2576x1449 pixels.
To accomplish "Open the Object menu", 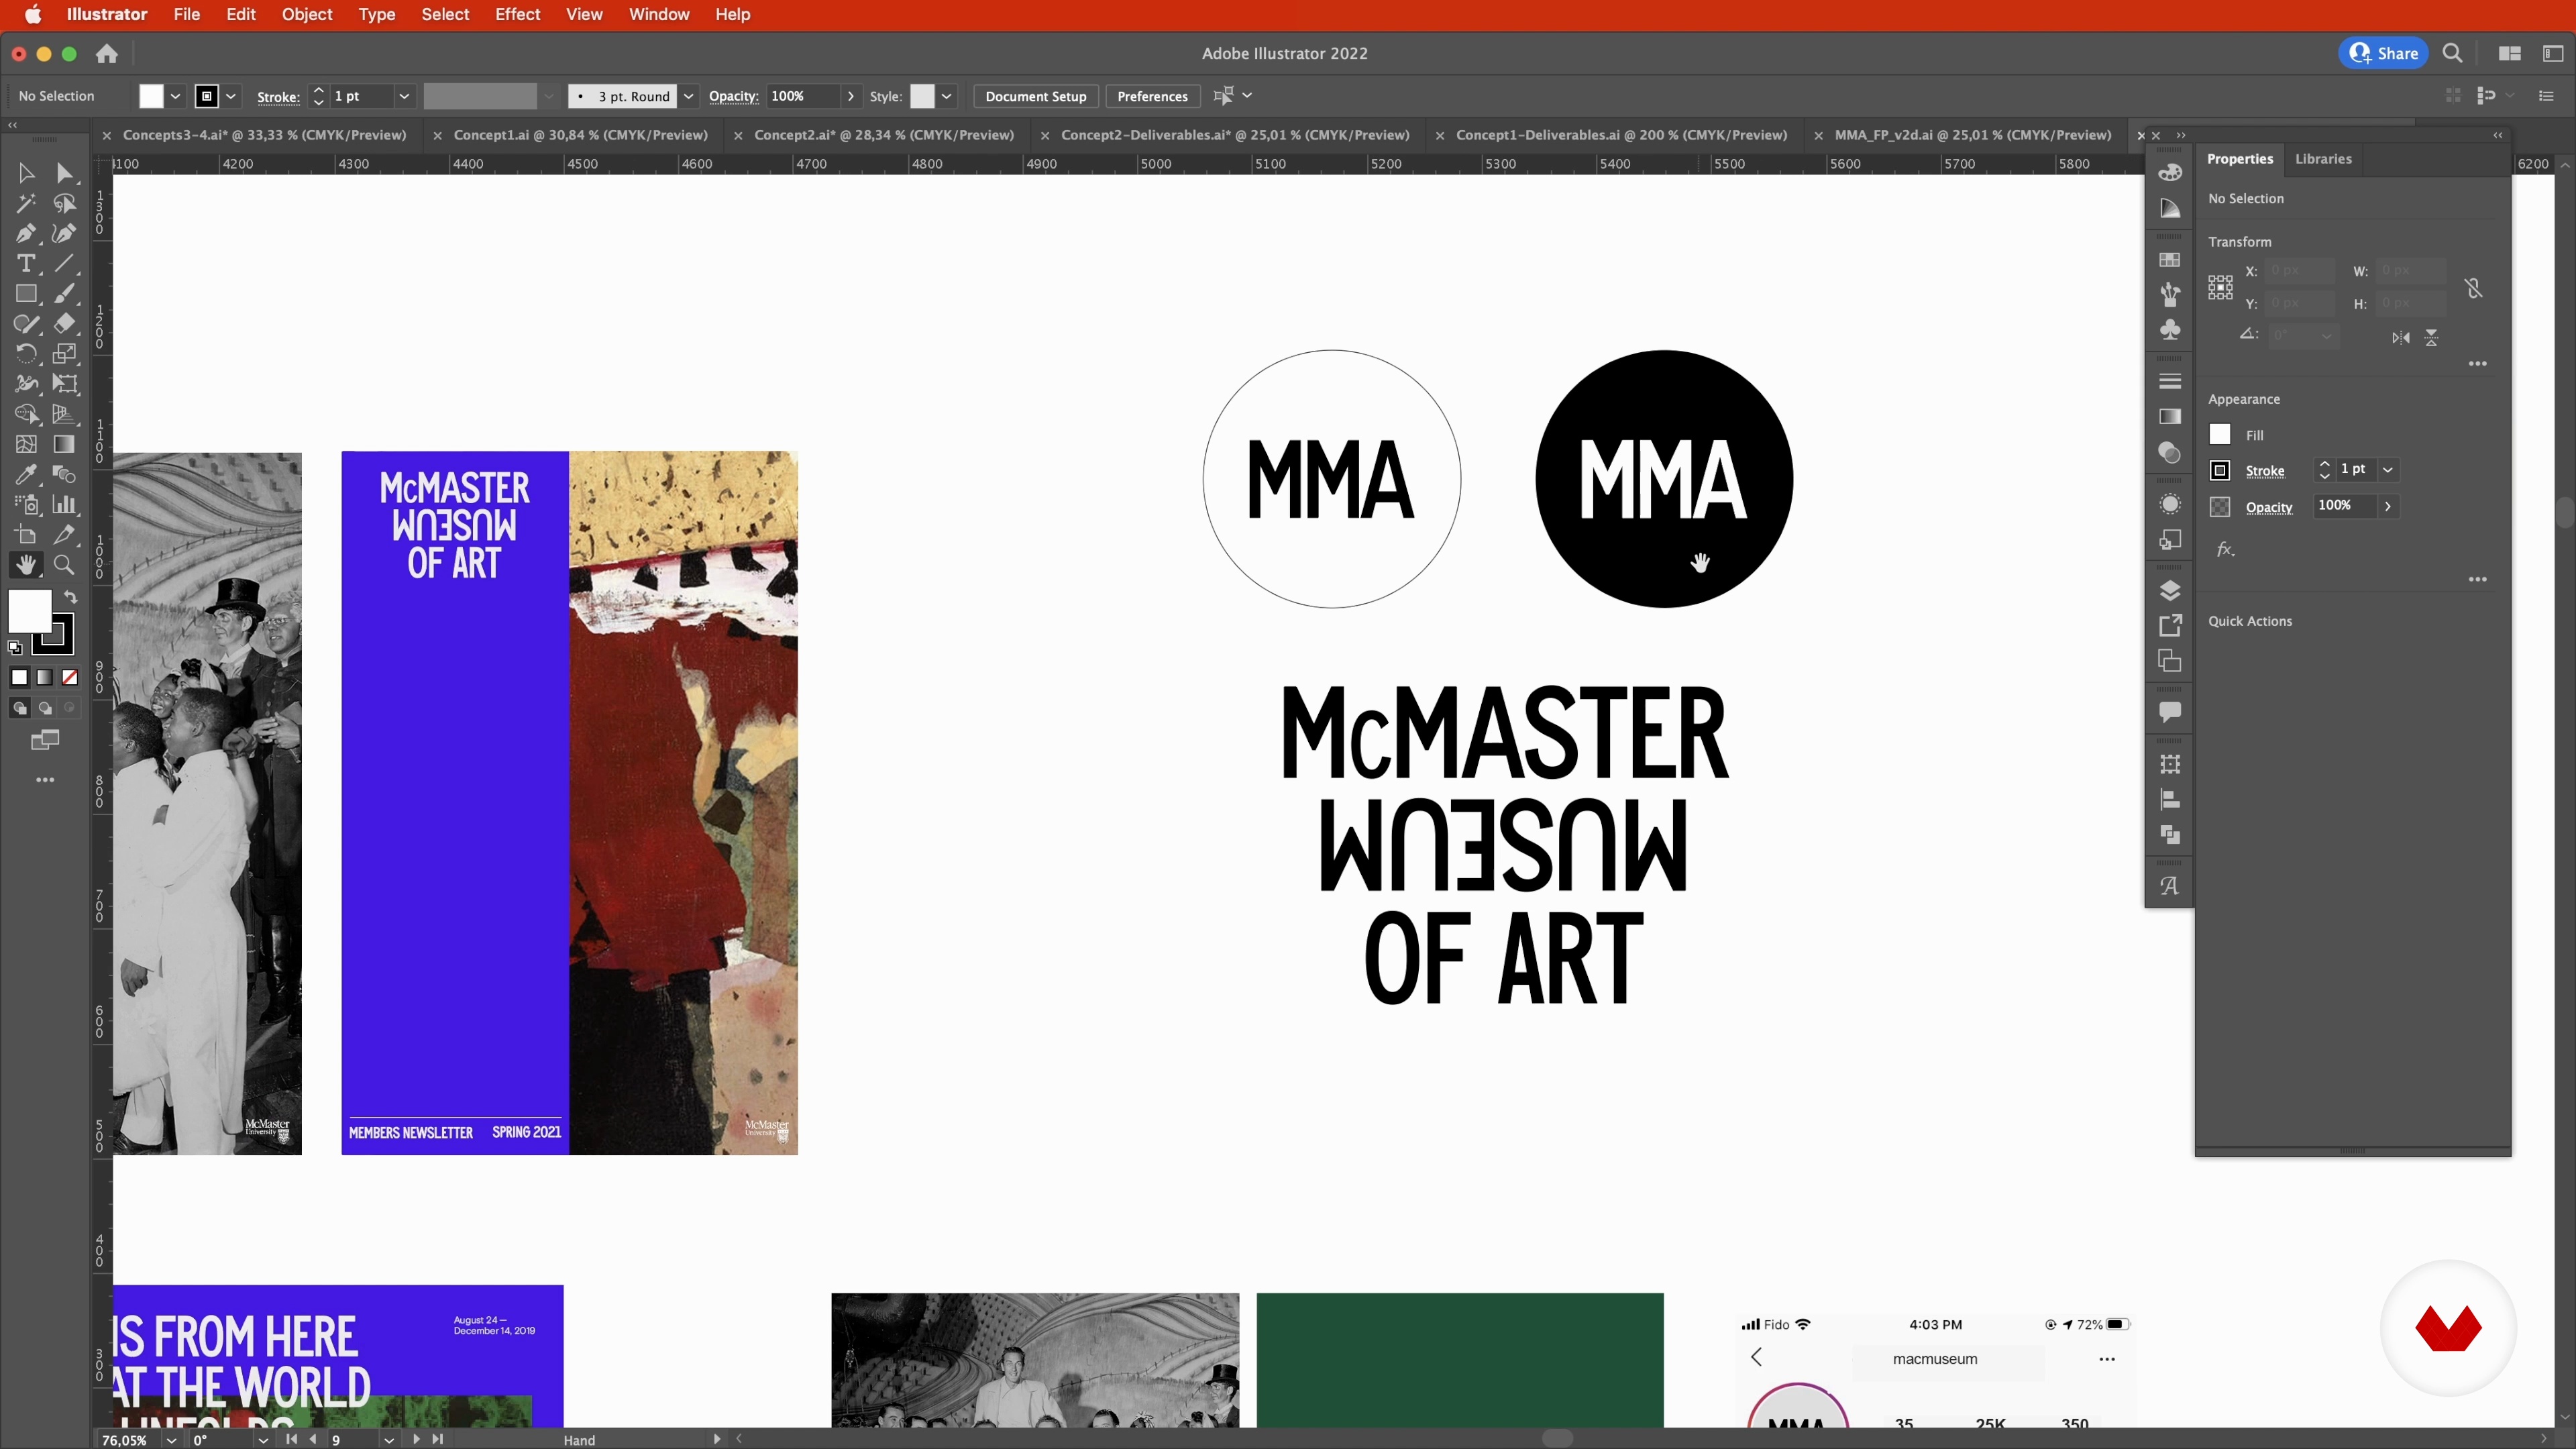I will click(307, 14).
